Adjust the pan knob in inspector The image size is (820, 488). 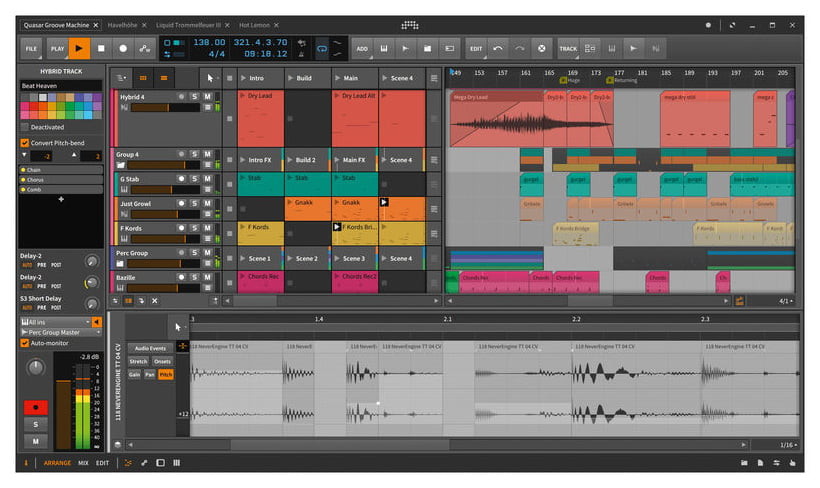(36, 367)
